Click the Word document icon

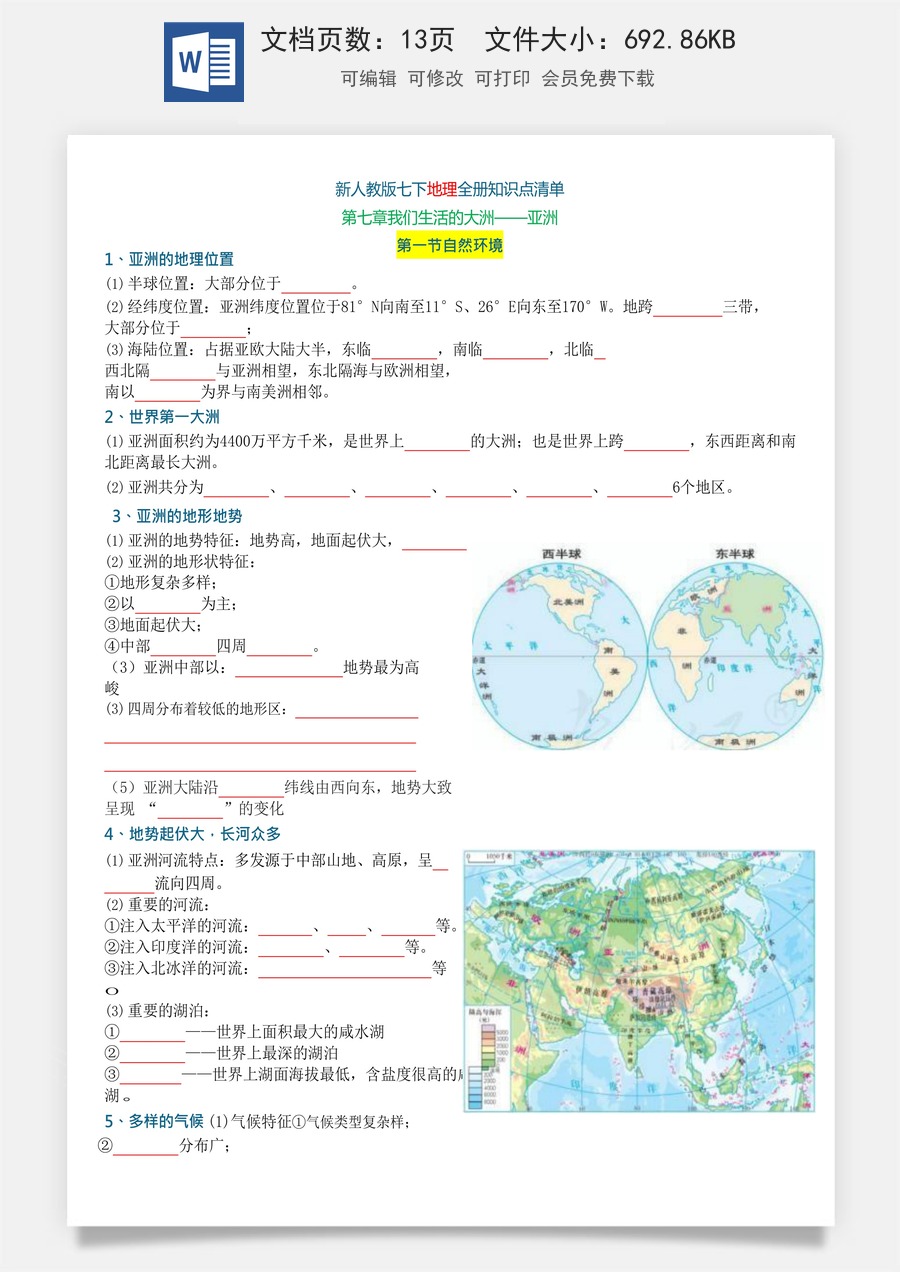[204, 62]
